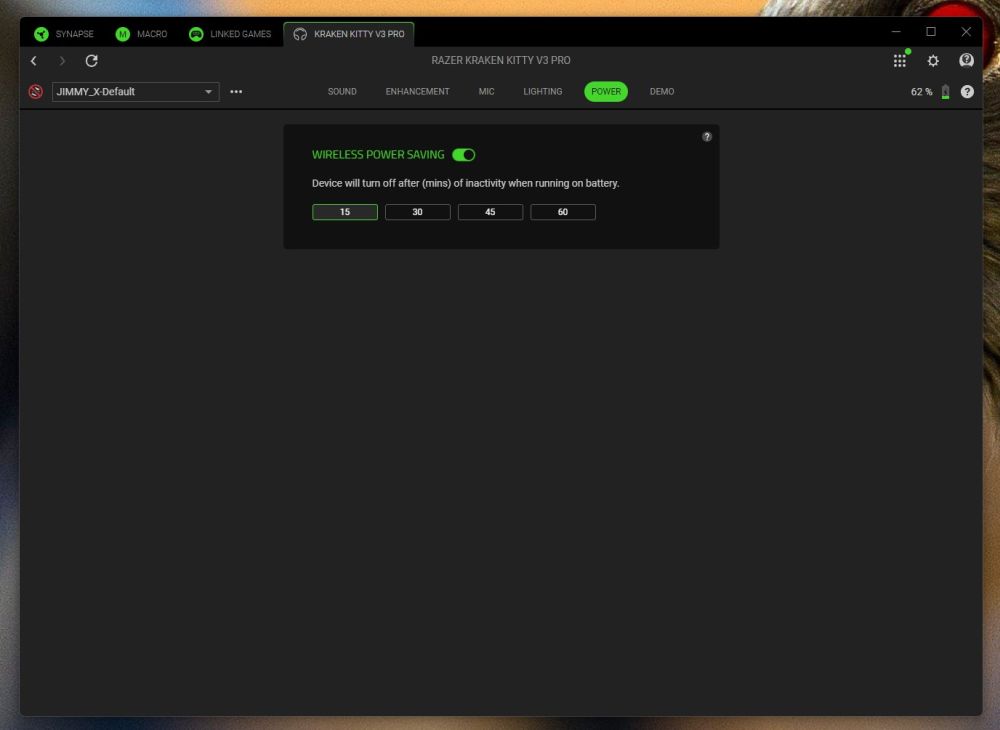Open the profile options ellipsis menu
Screen dimensions: 1000x730
pyautogui.click(x=236, y=92)
